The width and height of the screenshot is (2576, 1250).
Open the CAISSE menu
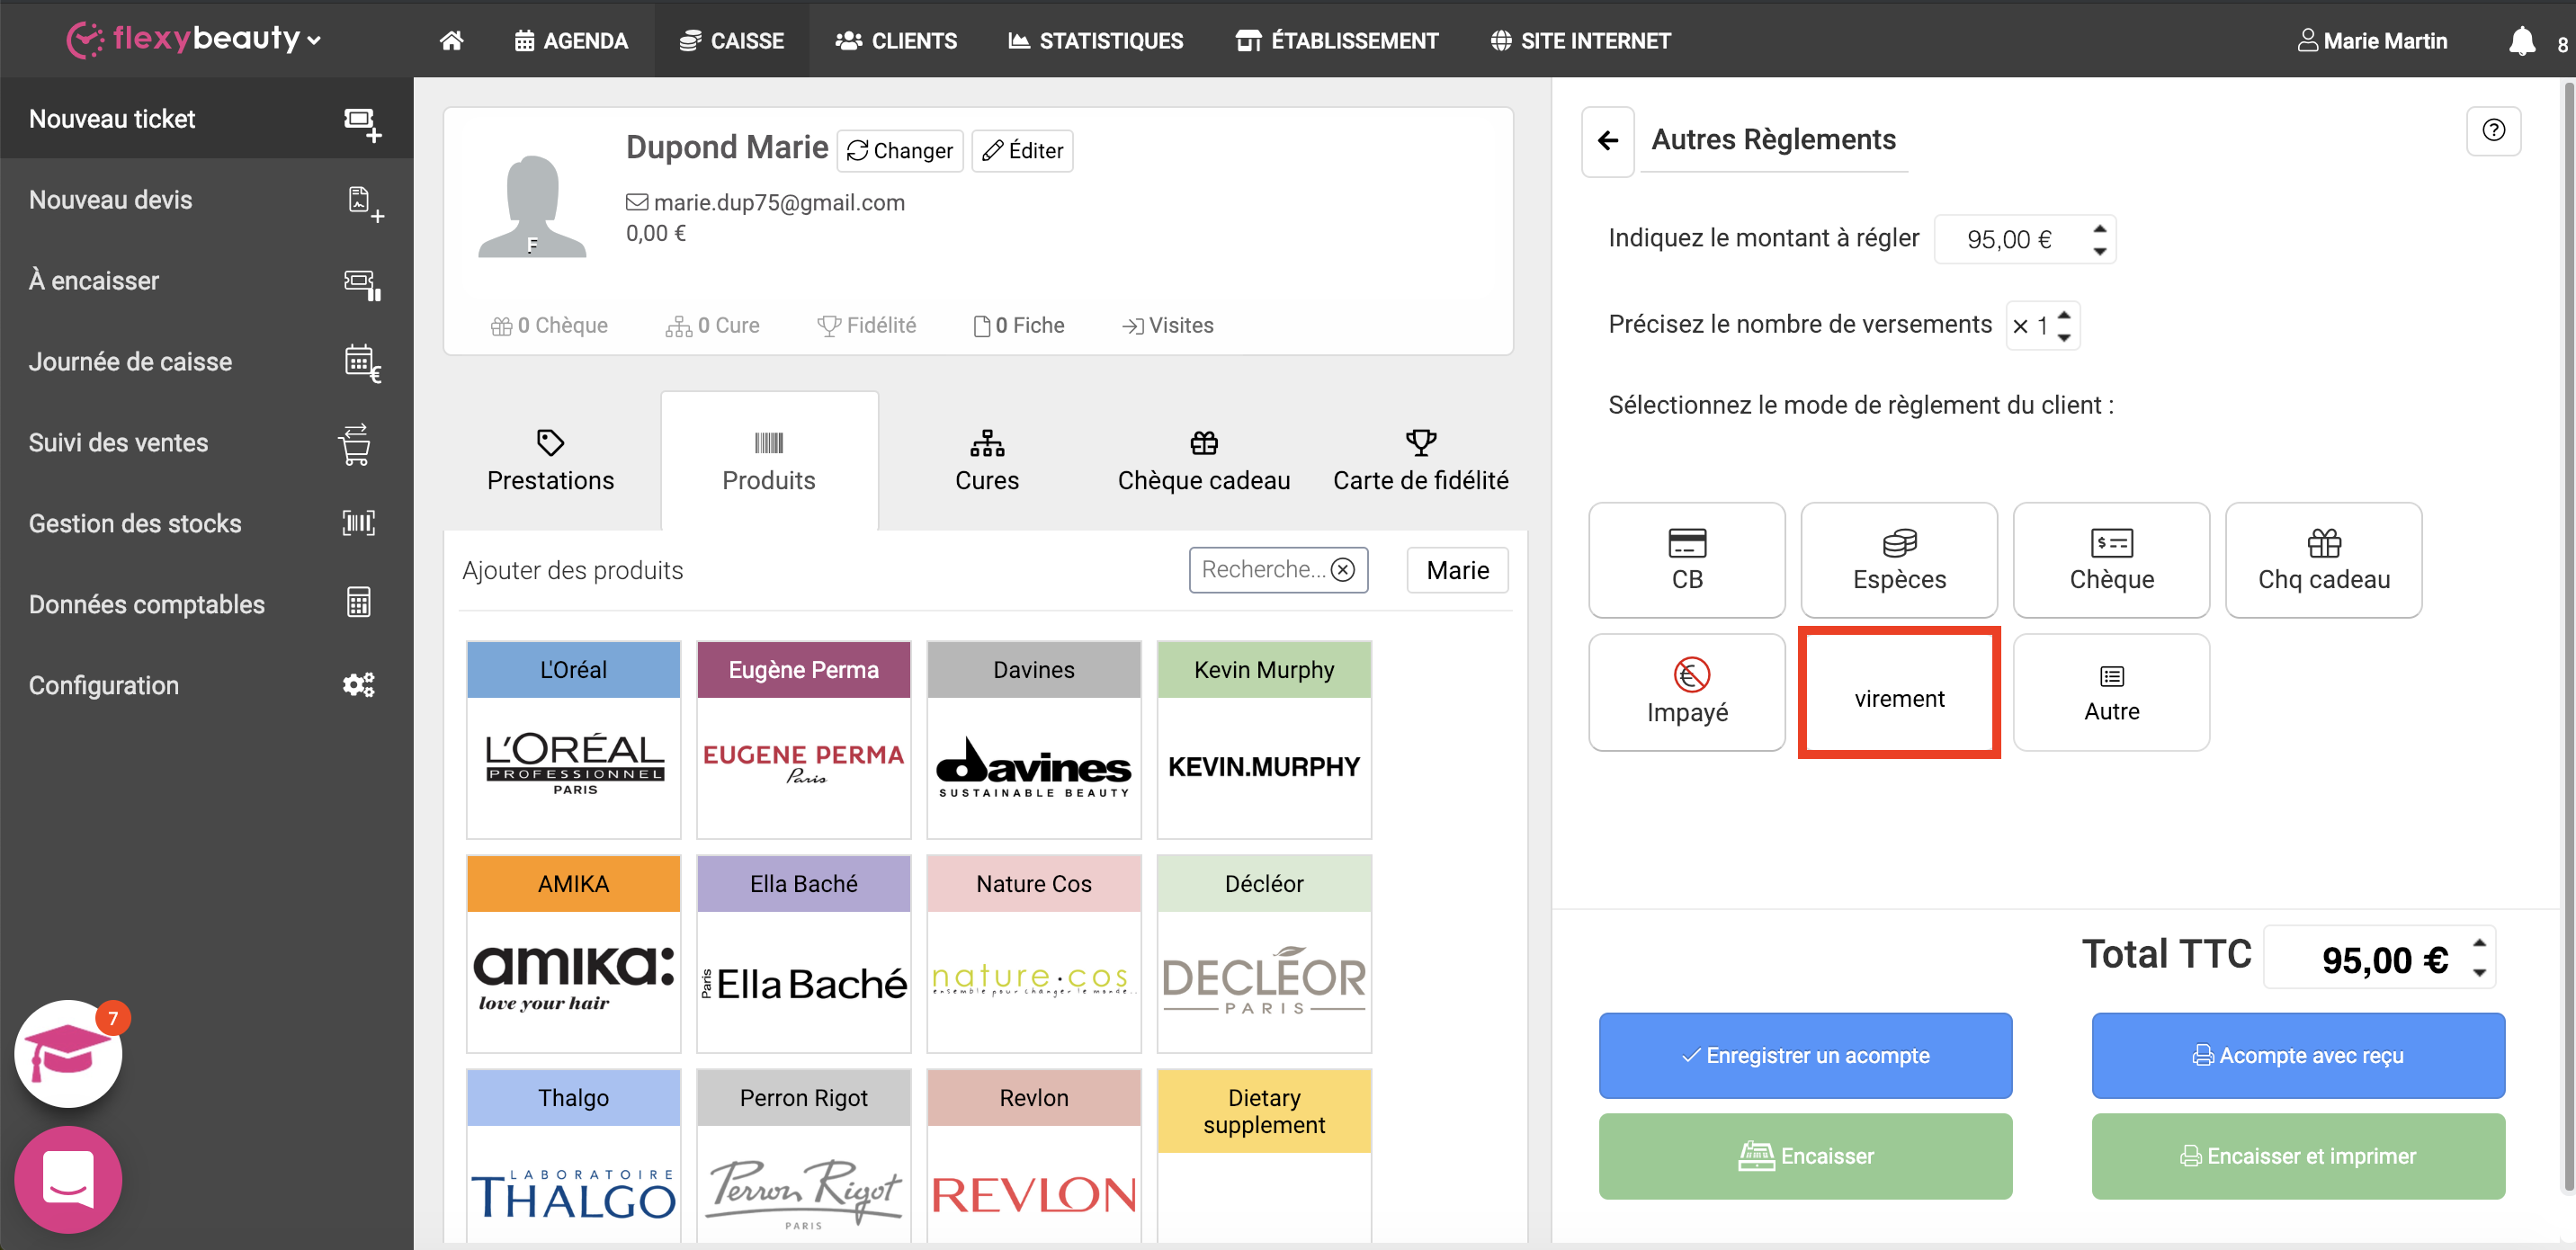tap(731, 41)
